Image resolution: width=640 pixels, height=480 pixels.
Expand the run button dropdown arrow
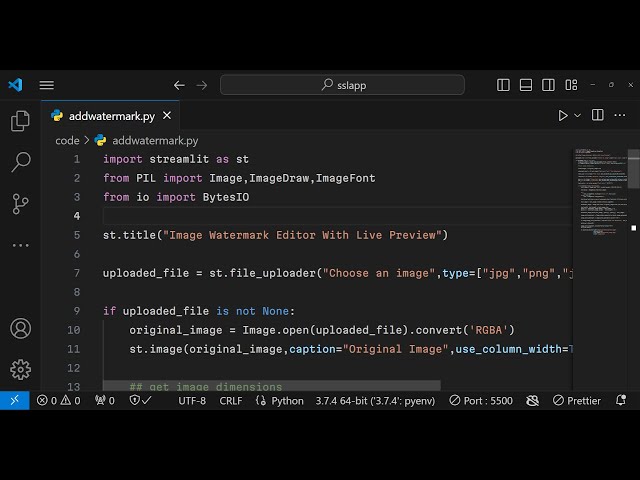[577, 116]
